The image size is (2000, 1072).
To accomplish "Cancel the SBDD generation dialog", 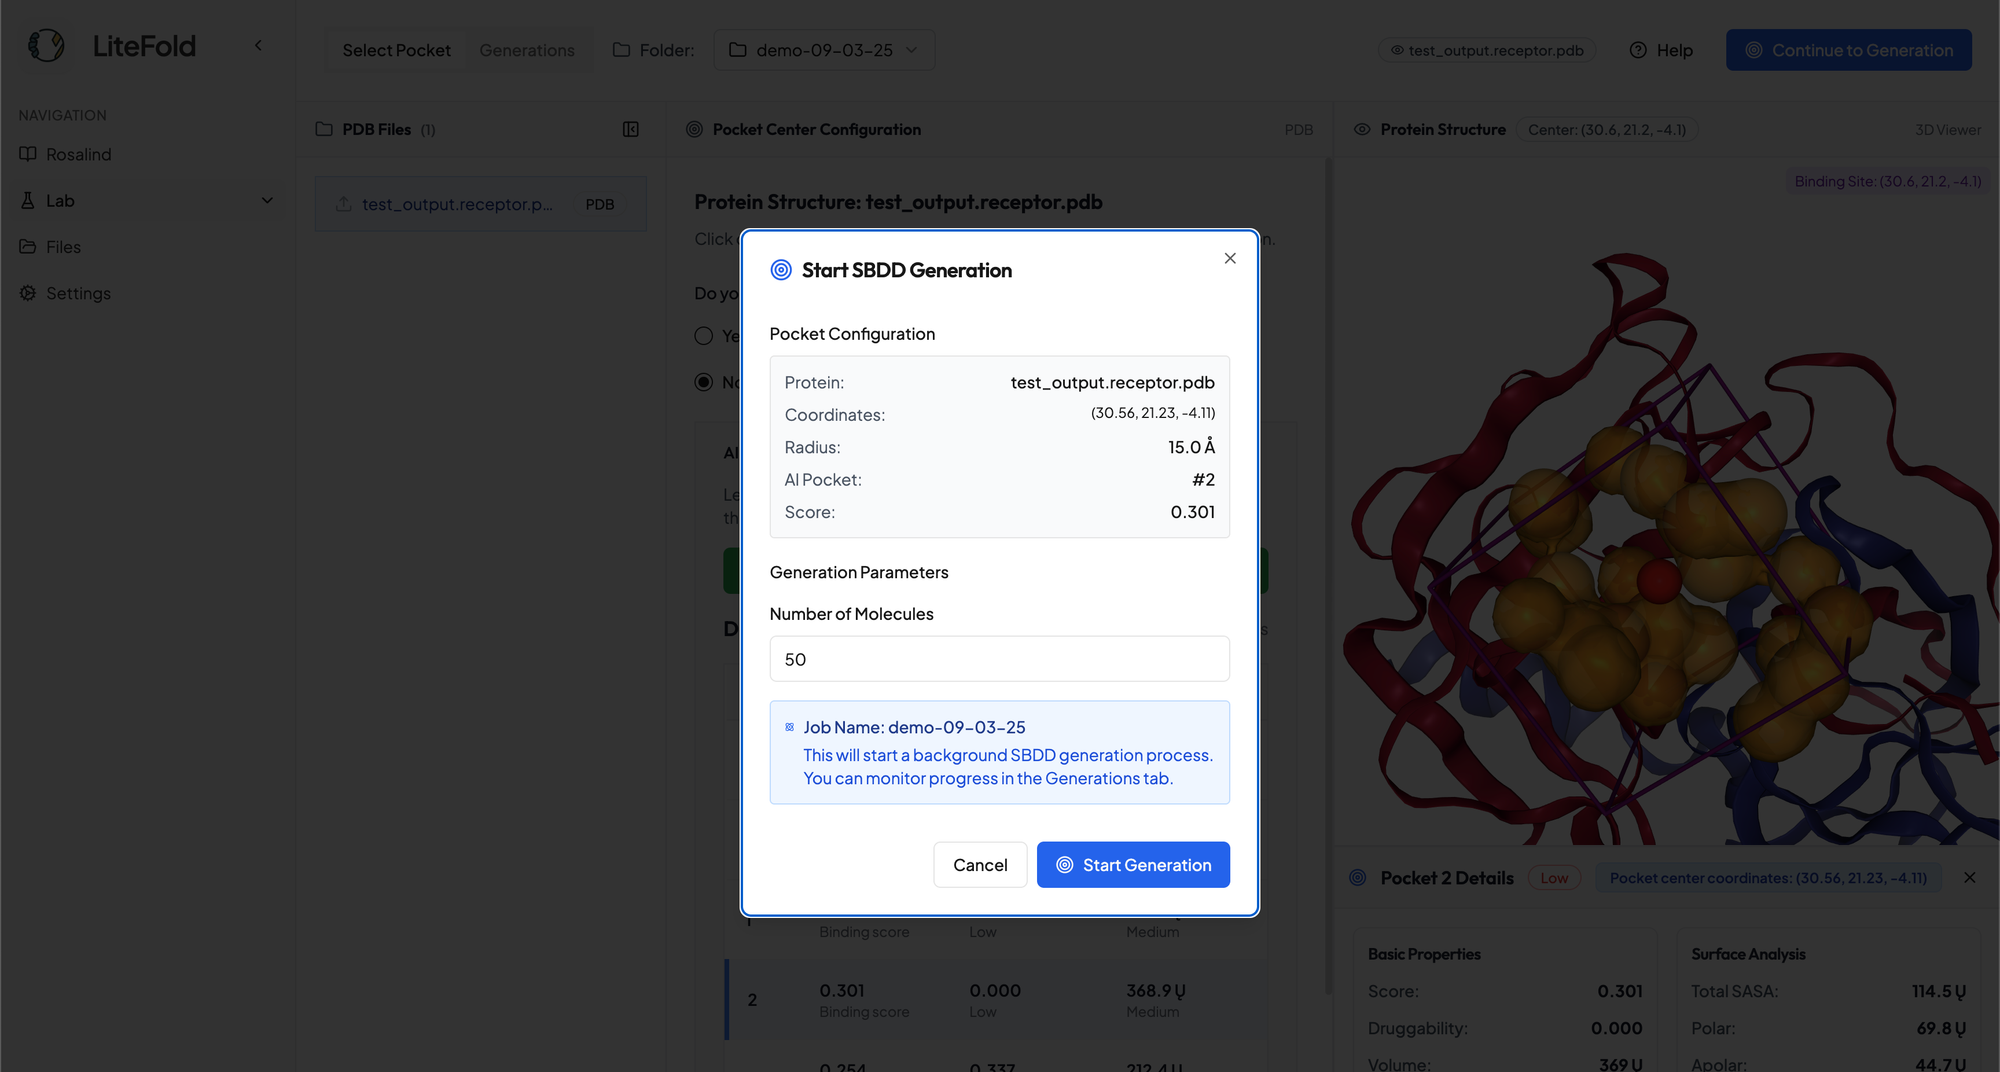I will (x=980, y=865).
